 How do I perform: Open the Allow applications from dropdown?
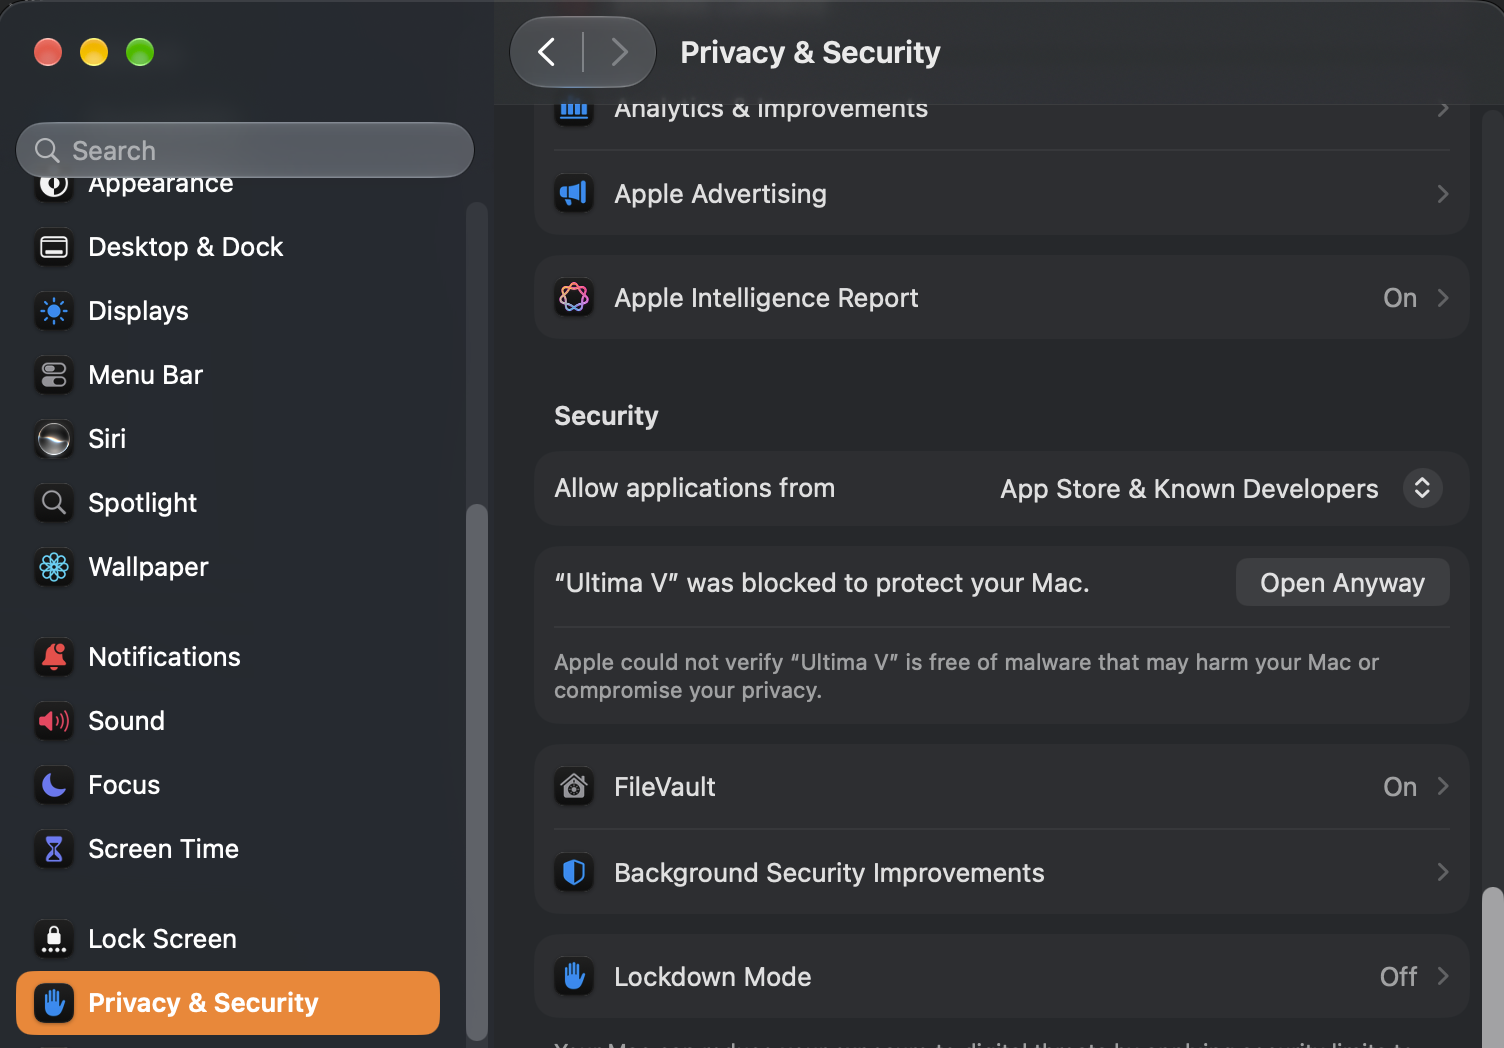[1422, 488]
